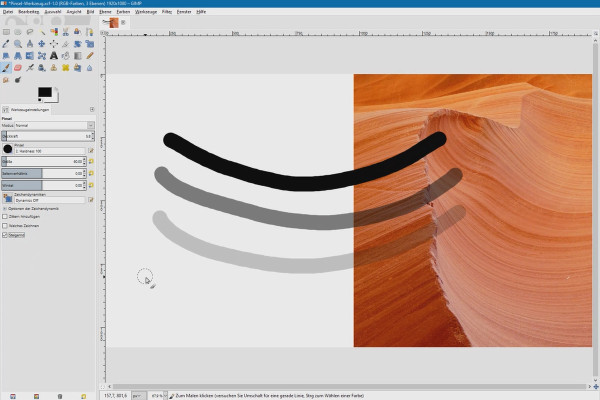
Task: Select the Ellipse Select tool
Action: coord(18,32)
